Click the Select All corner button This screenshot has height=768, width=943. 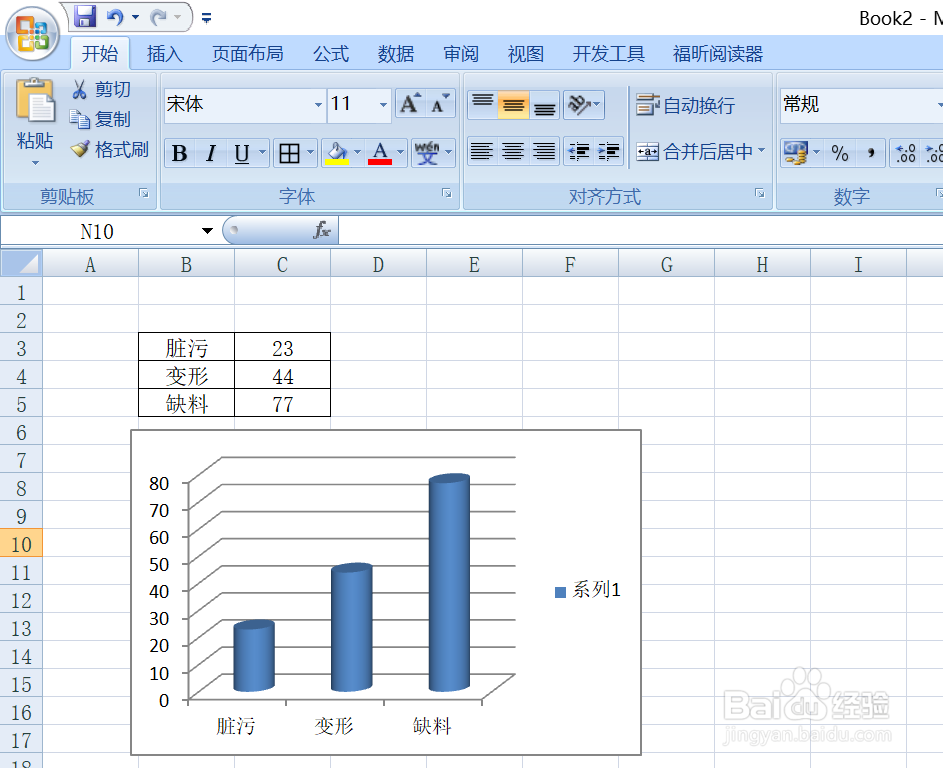click(x=22, y=263)
